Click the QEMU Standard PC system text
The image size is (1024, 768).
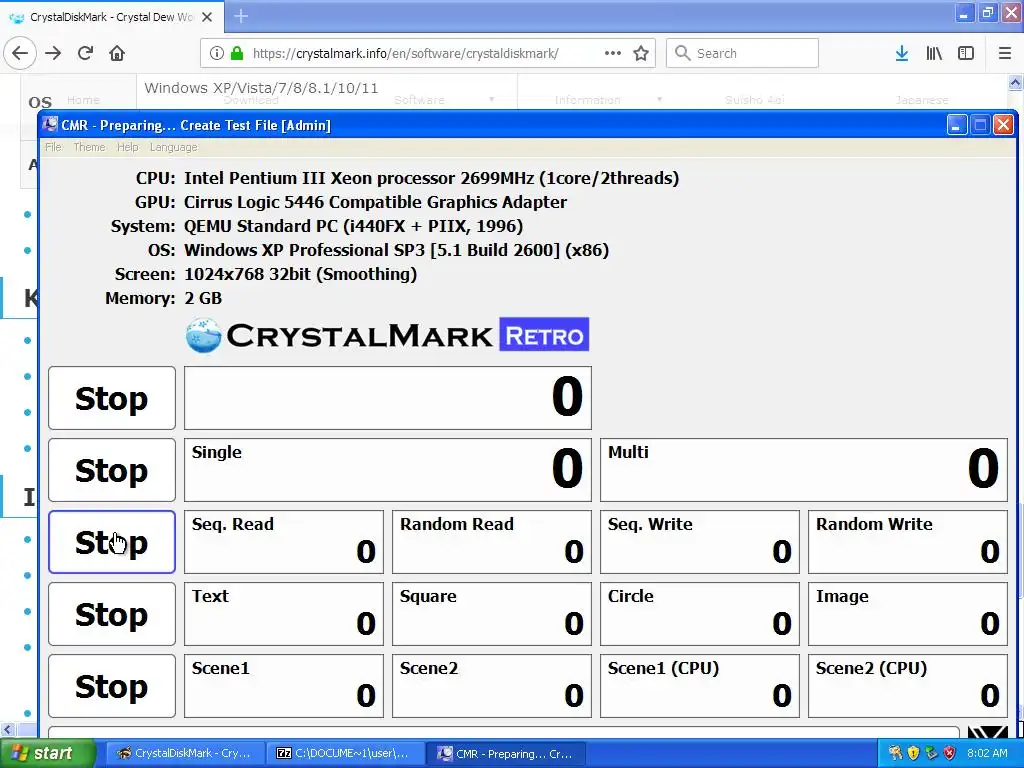click(x=353, y=227)
